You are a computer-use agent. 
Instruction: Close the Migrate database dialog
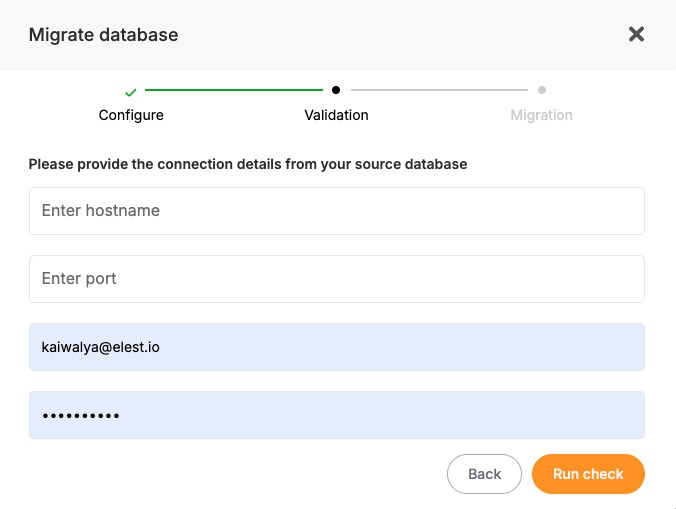click(x=636, y=34)
